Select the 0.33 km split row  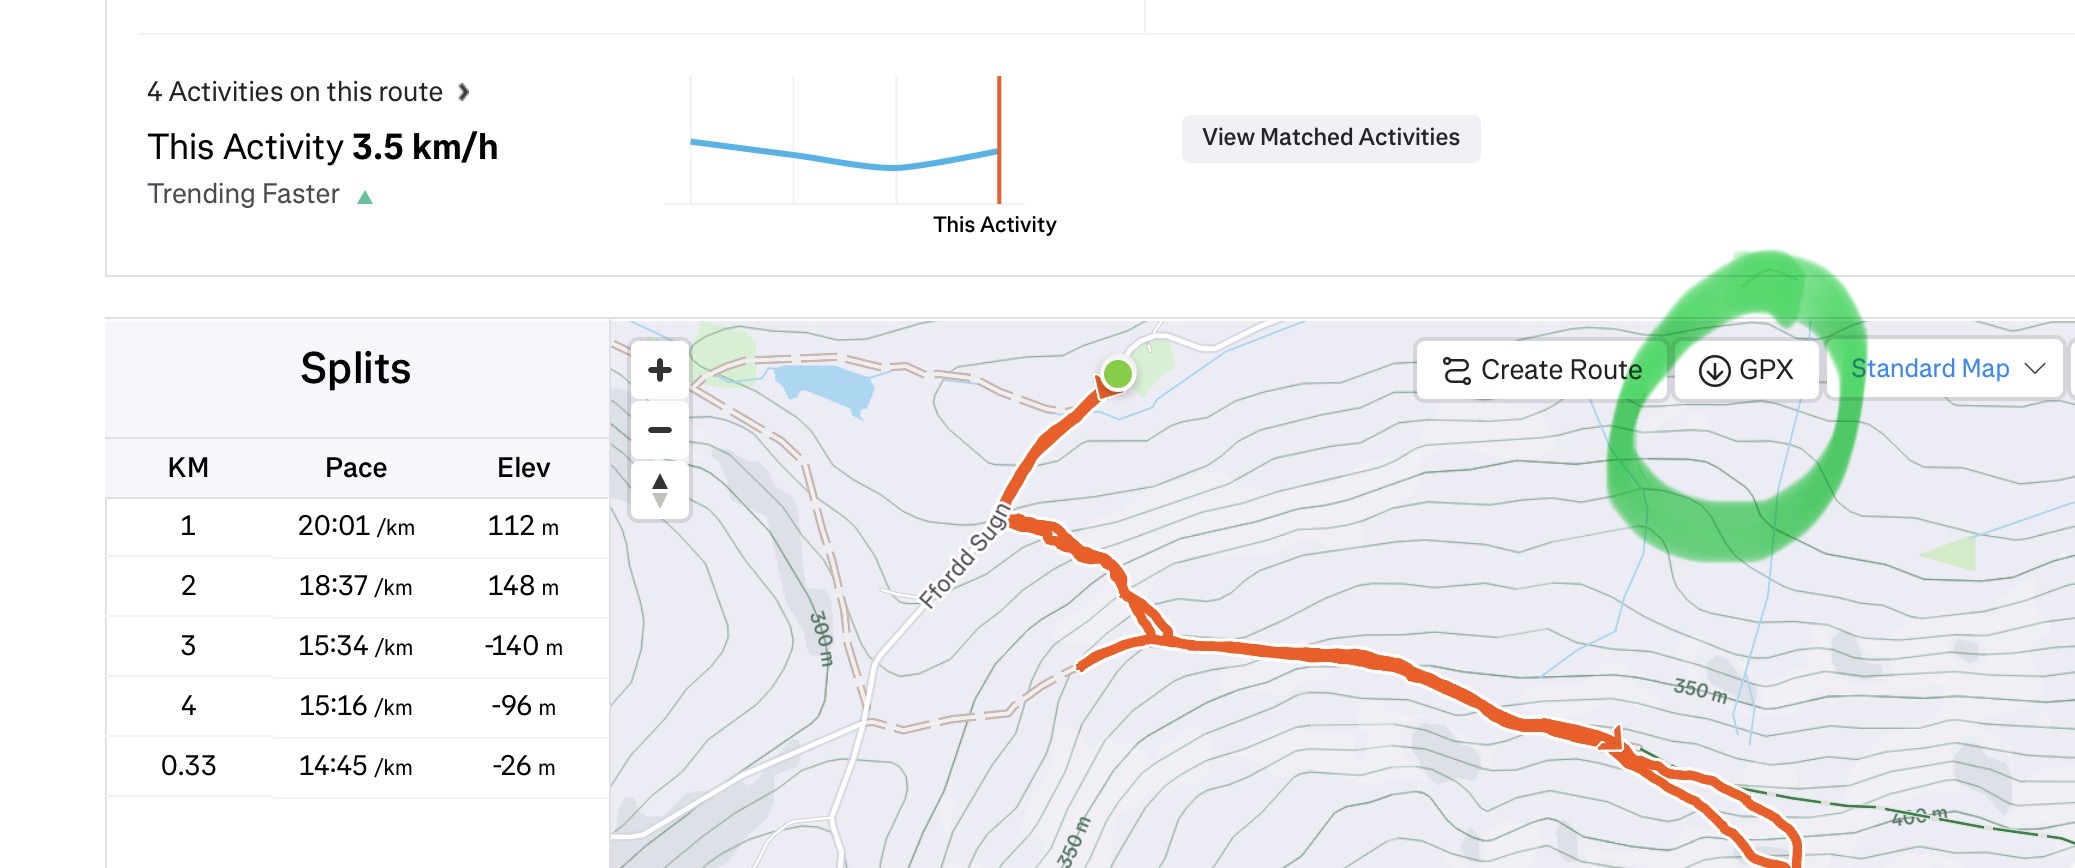pos(356,766)
